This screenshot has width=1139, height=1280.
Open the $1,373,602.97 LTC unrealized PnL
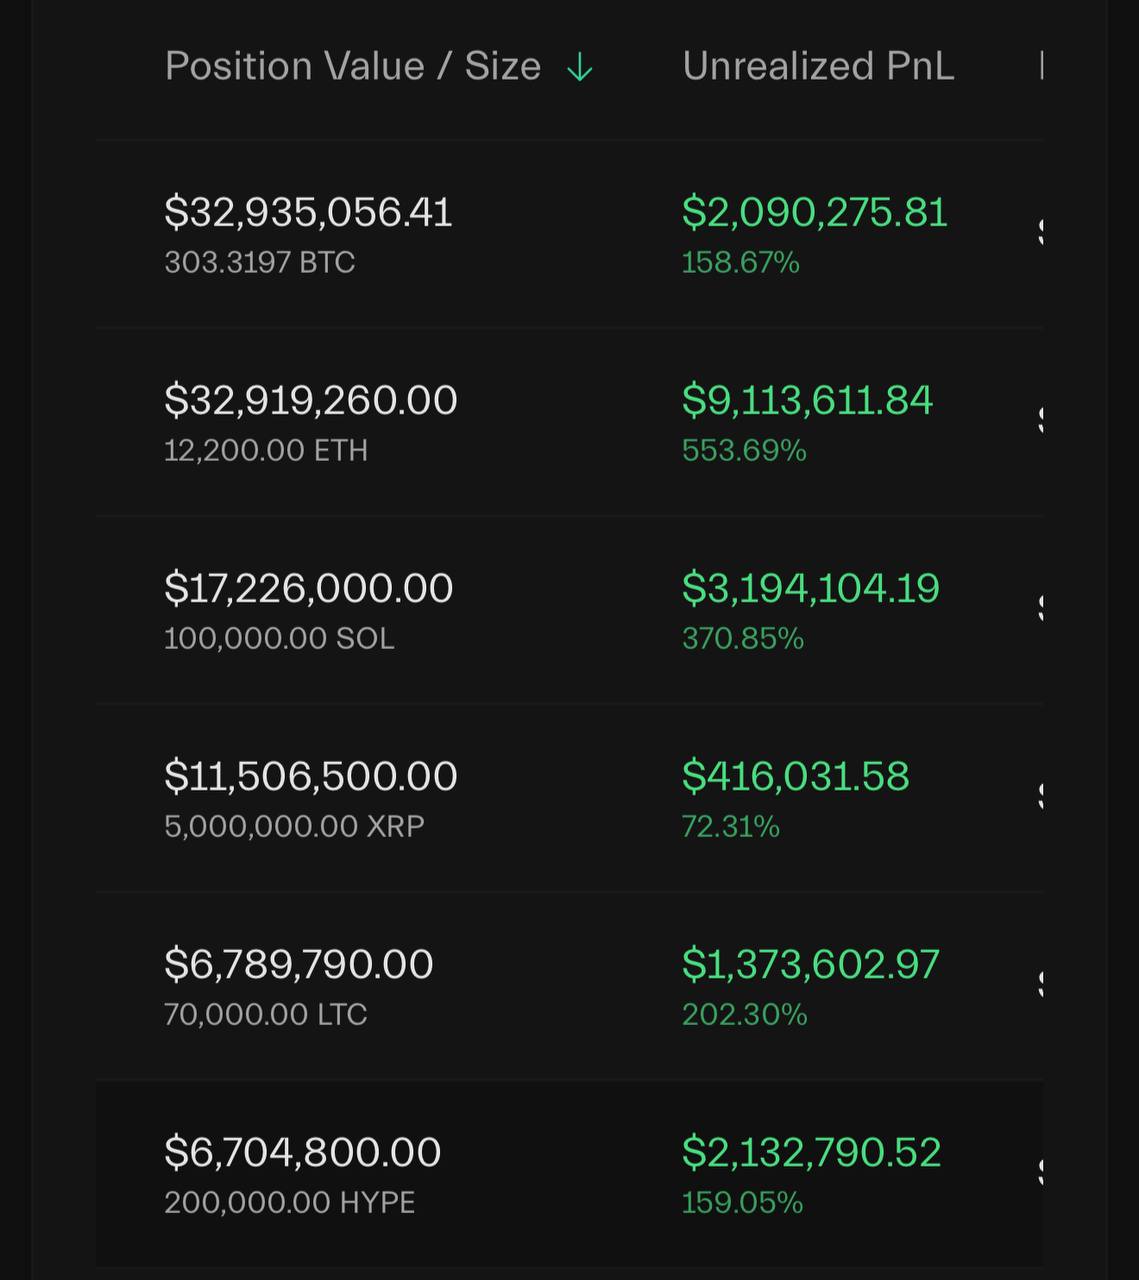[x=811, y=964]
